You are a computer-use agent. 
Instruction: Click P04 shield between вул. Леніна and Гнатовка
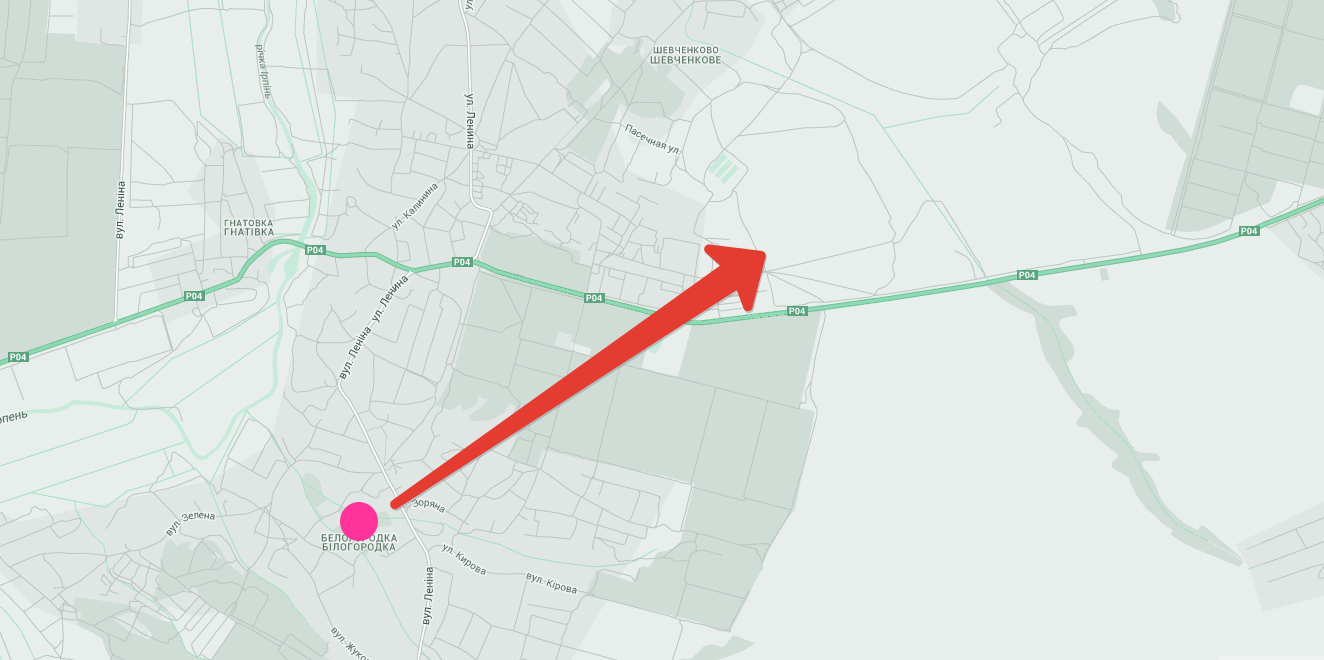(194, 296)
